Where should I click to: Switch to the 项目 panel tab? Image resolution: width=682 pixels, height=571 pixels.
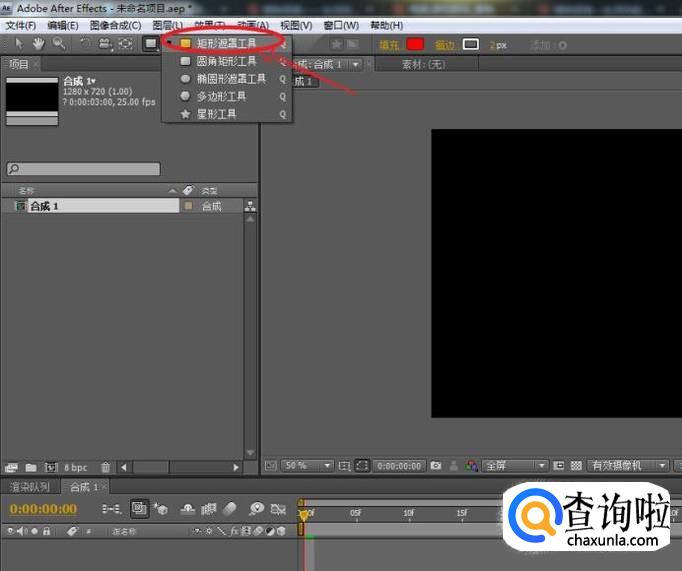[x=19, y=64]
